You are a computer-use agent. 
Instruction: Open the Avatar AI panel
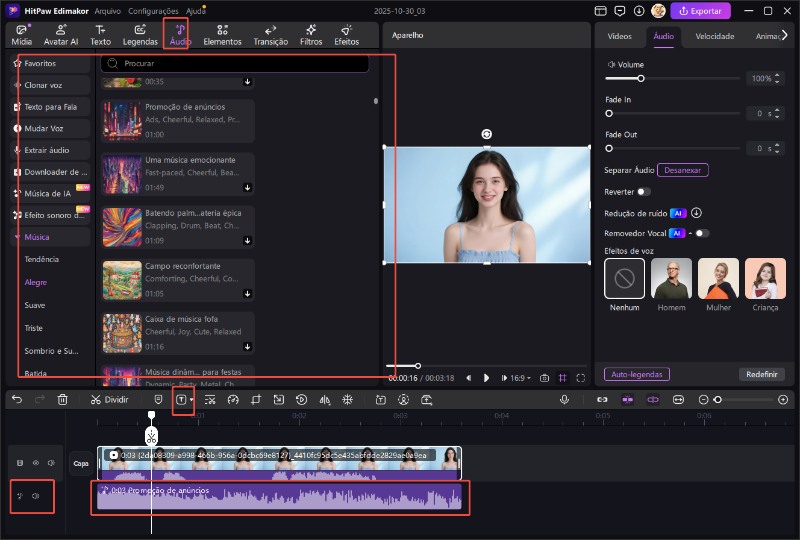[x=61, y=35]
